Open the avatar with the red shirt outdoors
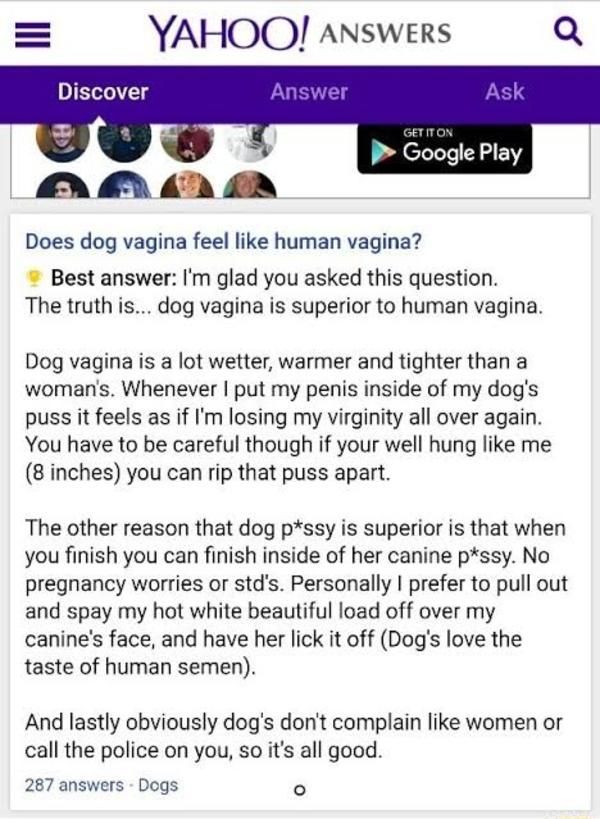600x819 pixels. tap(187, 143)
